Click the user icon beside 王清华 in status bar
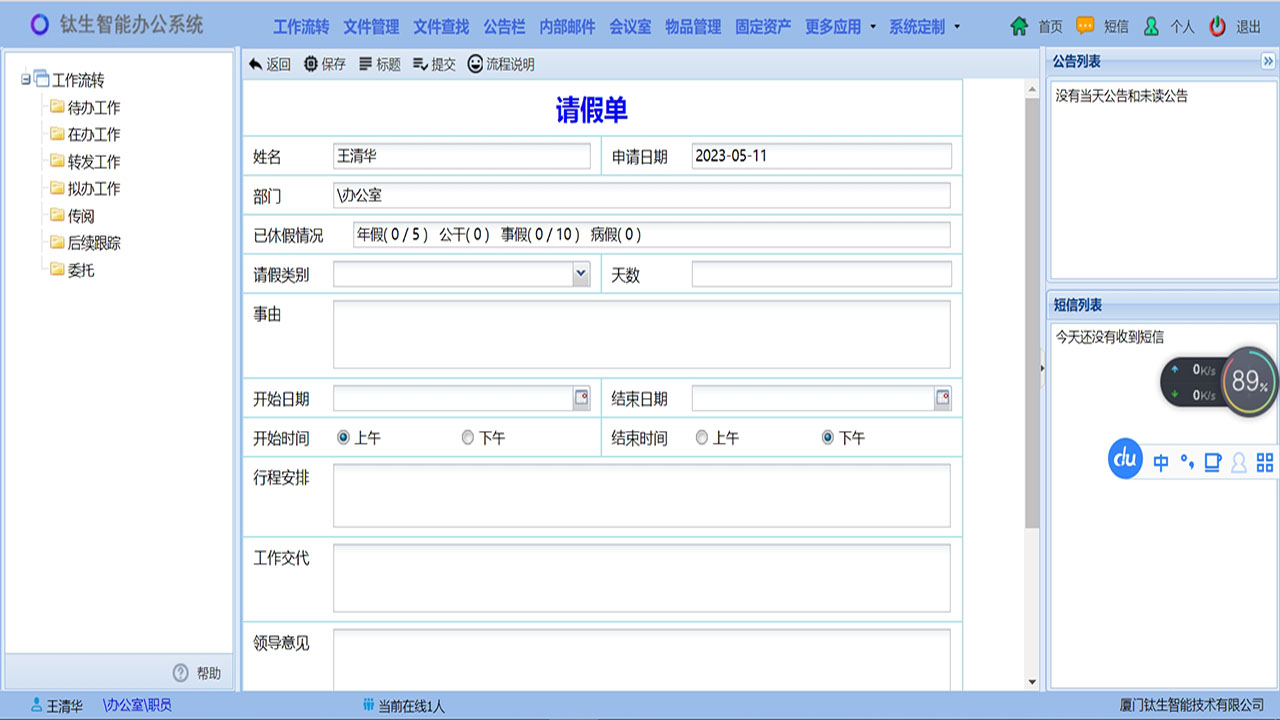Screen dimensions: 1280x720 37,706
